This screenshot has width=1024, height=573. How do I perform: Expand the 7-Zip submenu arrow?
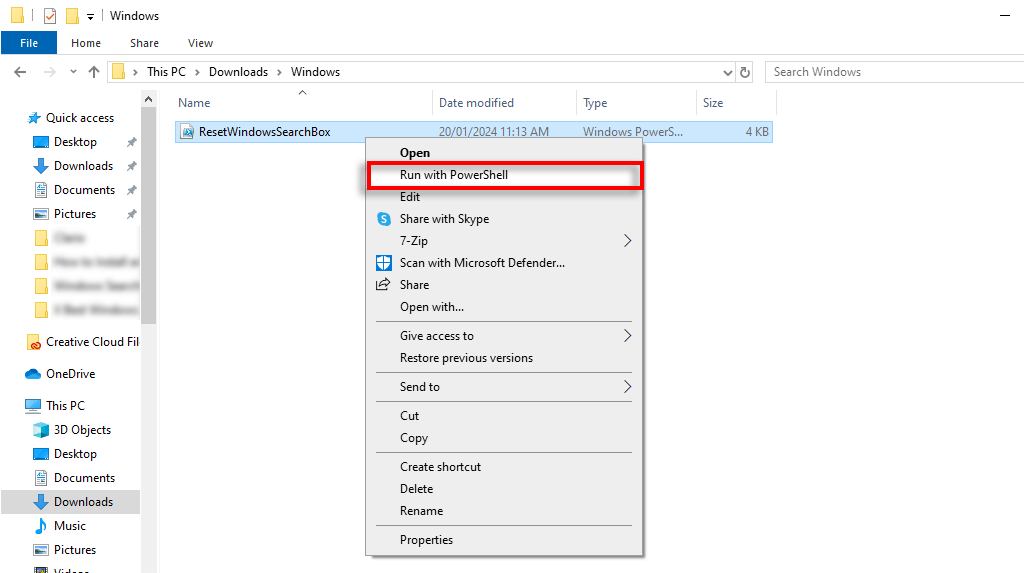click(628, 241)
